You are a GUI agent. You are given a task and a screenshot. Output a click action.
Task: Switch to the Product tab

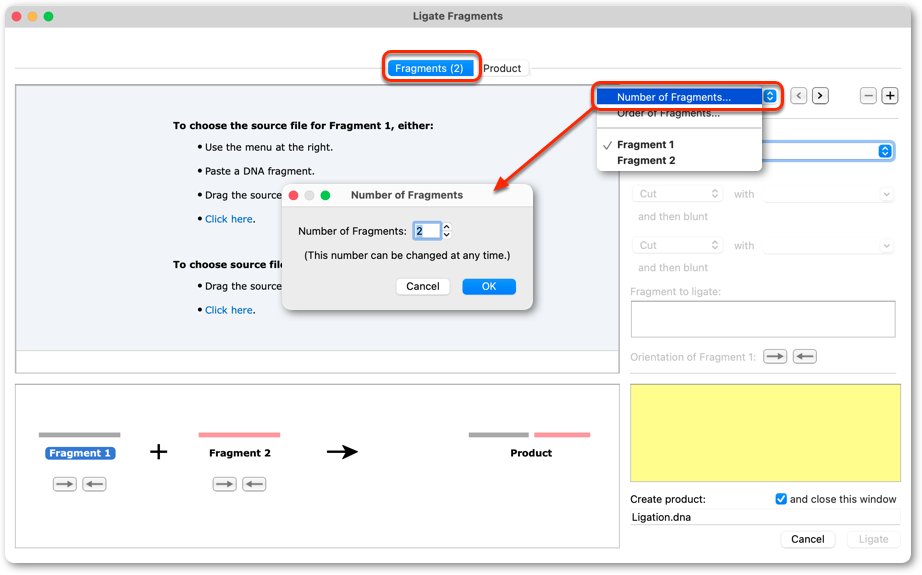pyautogui.click(x=502, y=68)
